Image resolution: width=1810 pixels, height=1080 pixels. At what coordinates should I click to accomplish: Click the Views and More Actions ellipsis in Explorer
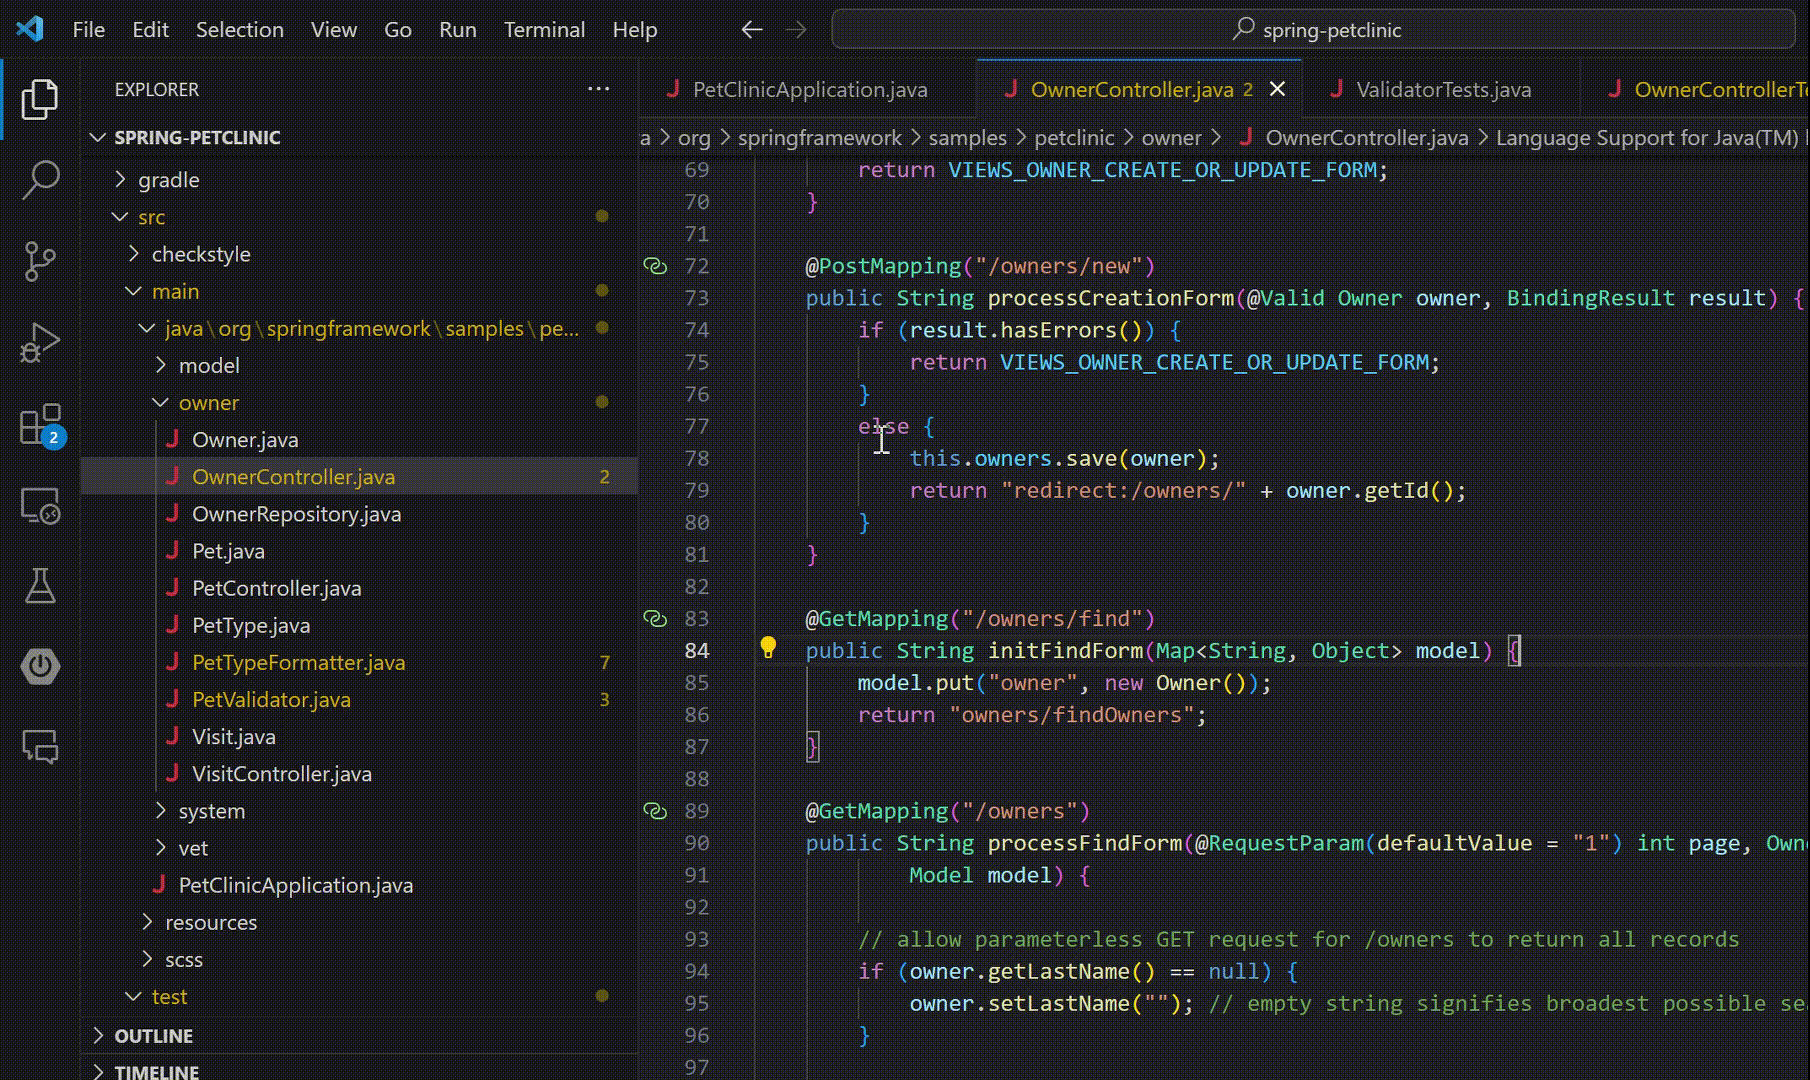[x=598, y=89]
